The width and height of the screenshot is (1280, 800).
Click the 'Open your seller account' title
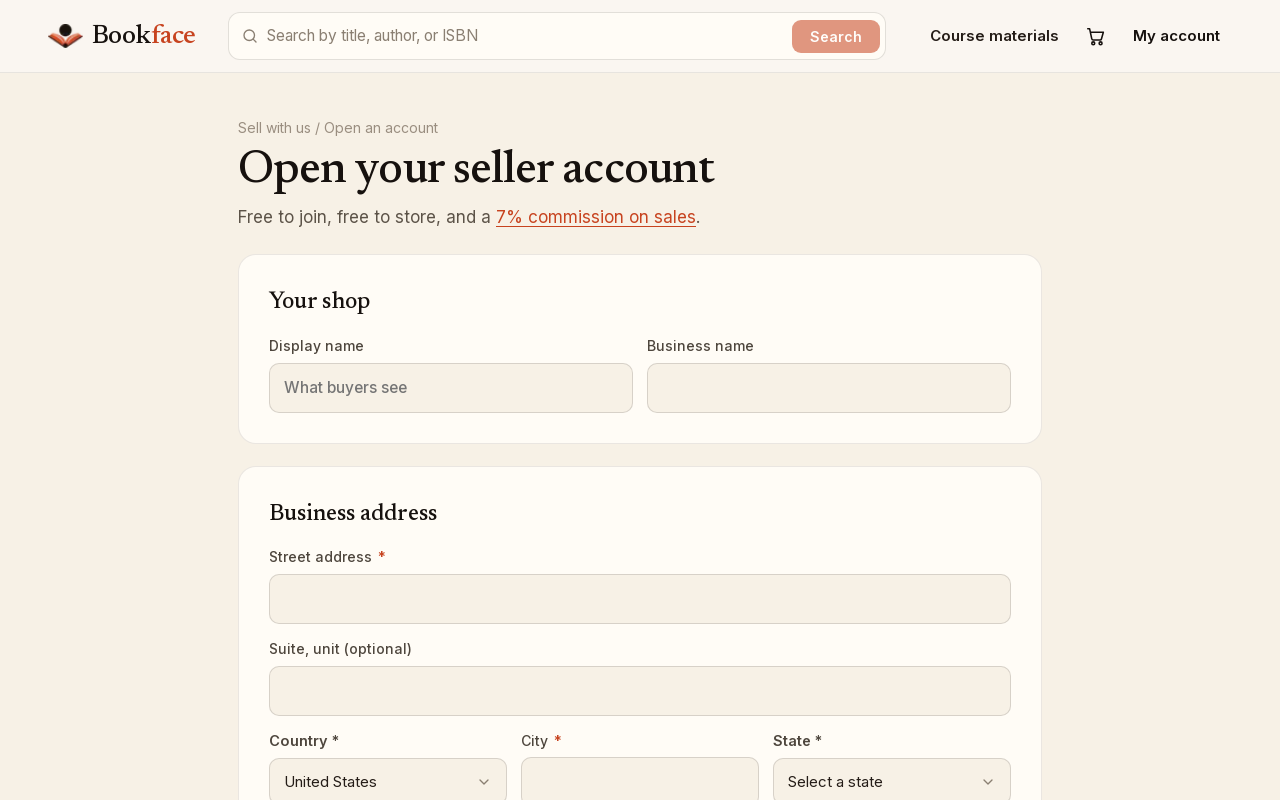pos(476,168)
